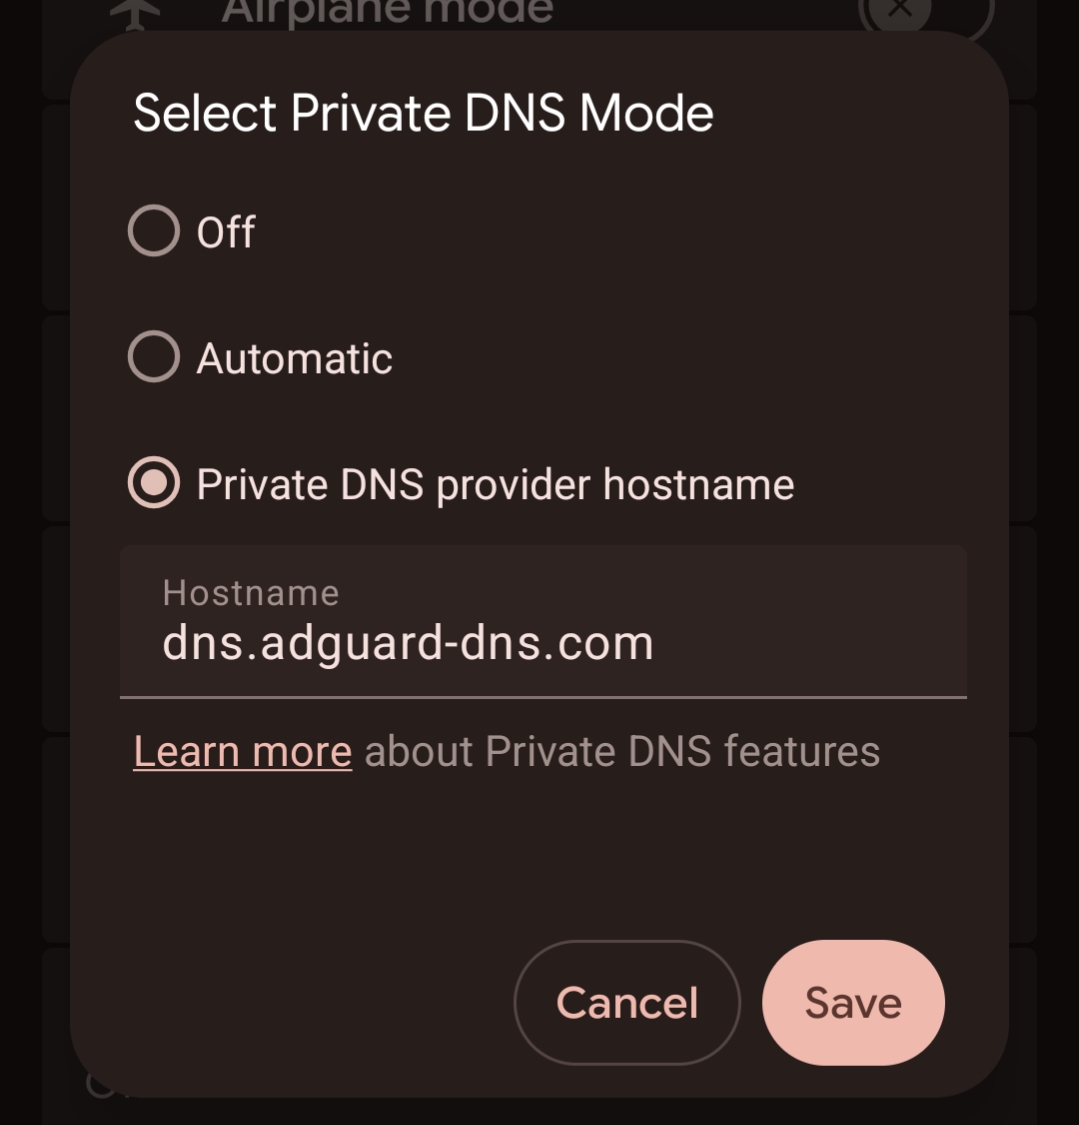The width and height of the screenshot is (1079, 1125).
Task: Open the Learn more link
Action: click(x=243, y=752)
